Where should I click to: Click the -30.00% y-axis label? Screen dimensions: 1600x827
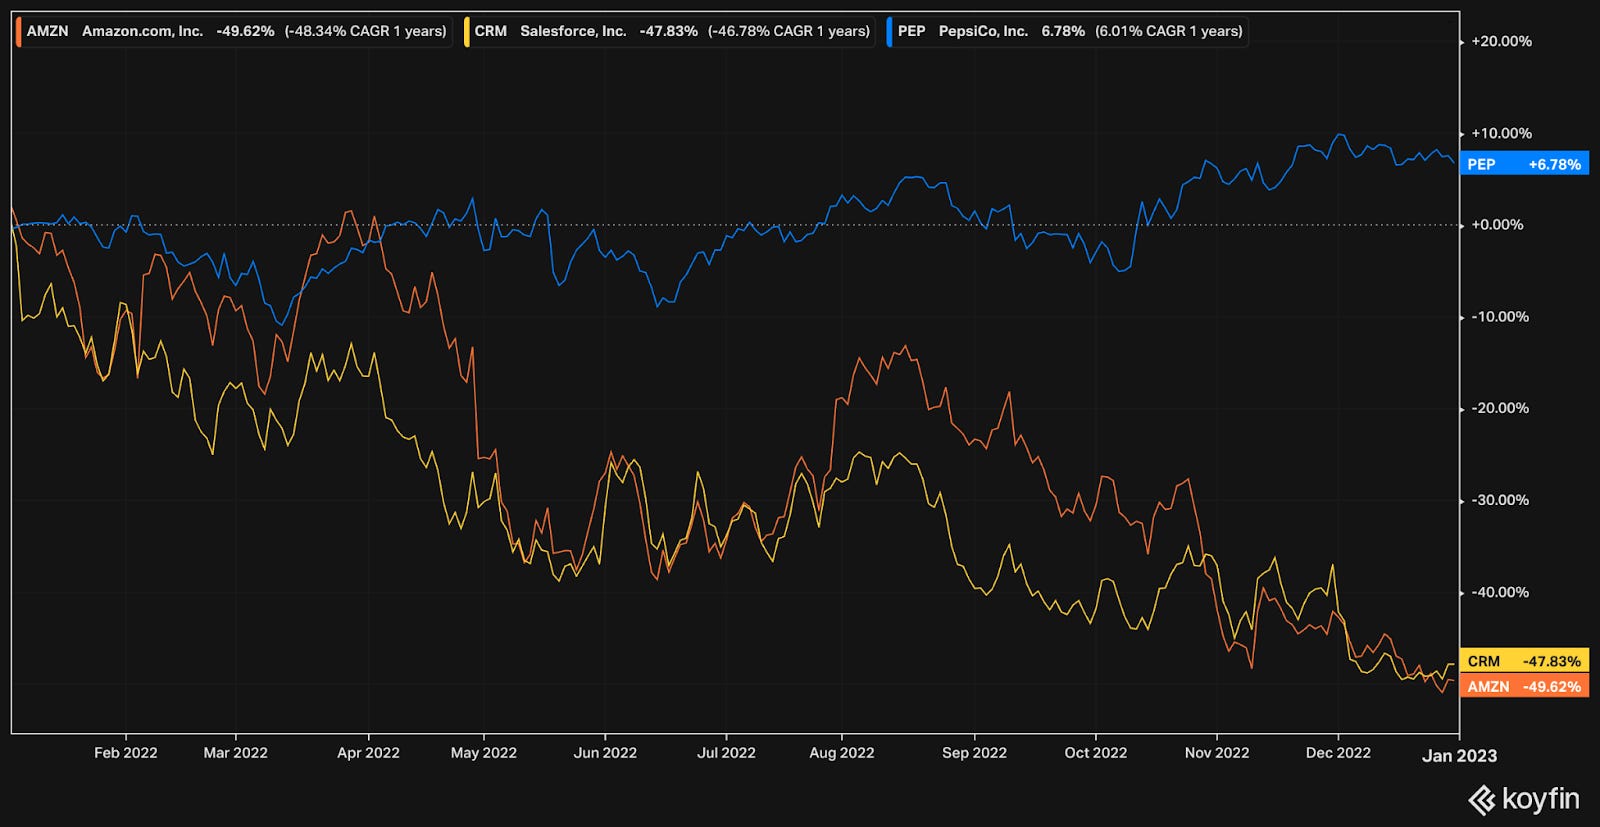point(1500,500)
